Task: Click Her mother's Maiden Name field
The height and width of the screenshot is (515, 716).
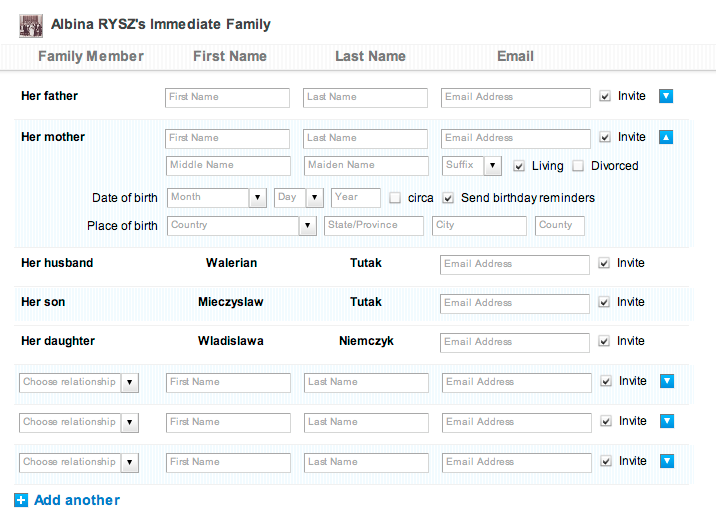Action: click(x=366, y=166)
